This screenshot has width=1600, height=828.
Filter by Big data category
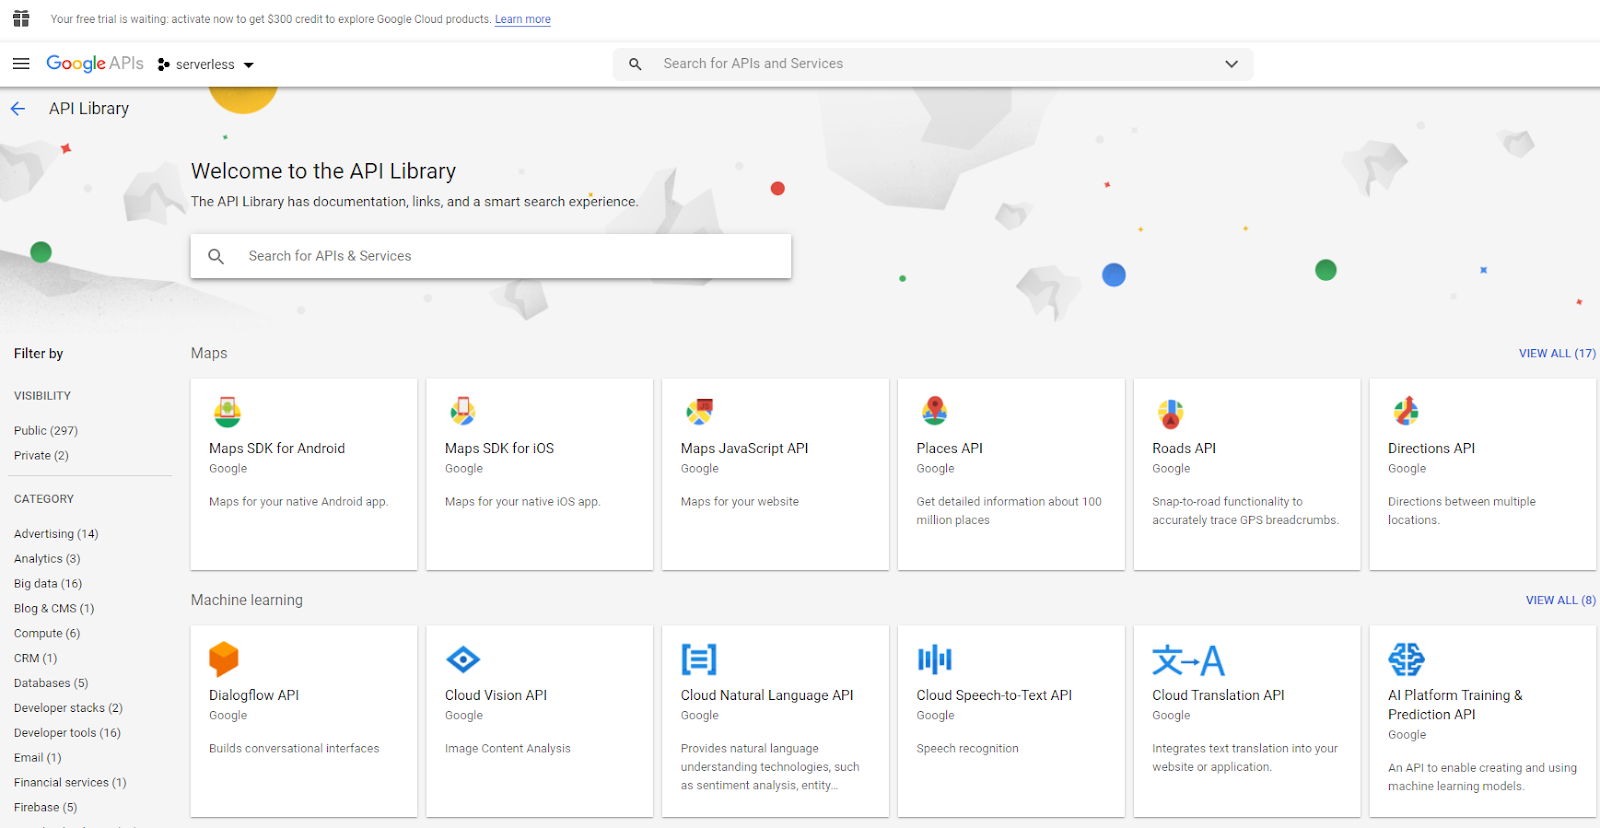click(48, 583)
